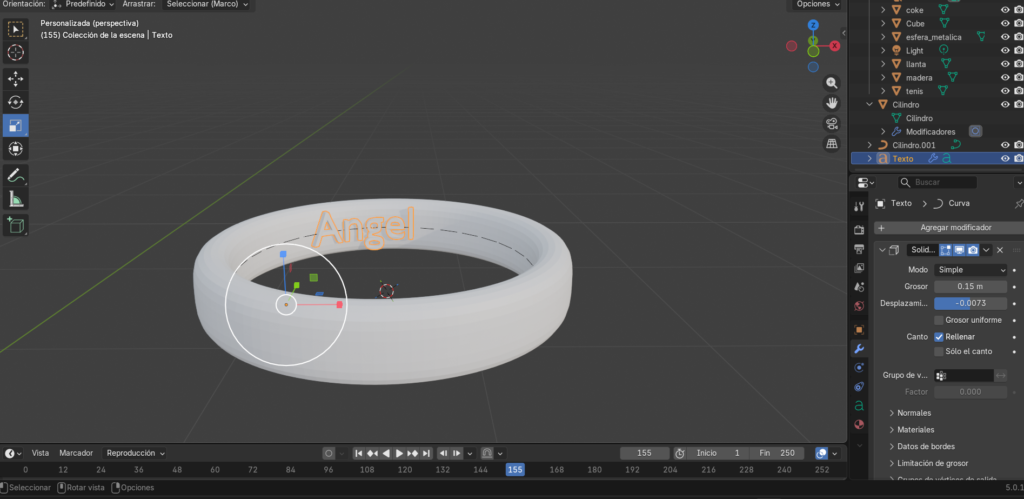The image size is (1024, 499).
Task: Activate the 3D Cursor tool
Action: (x=16, y=52)
